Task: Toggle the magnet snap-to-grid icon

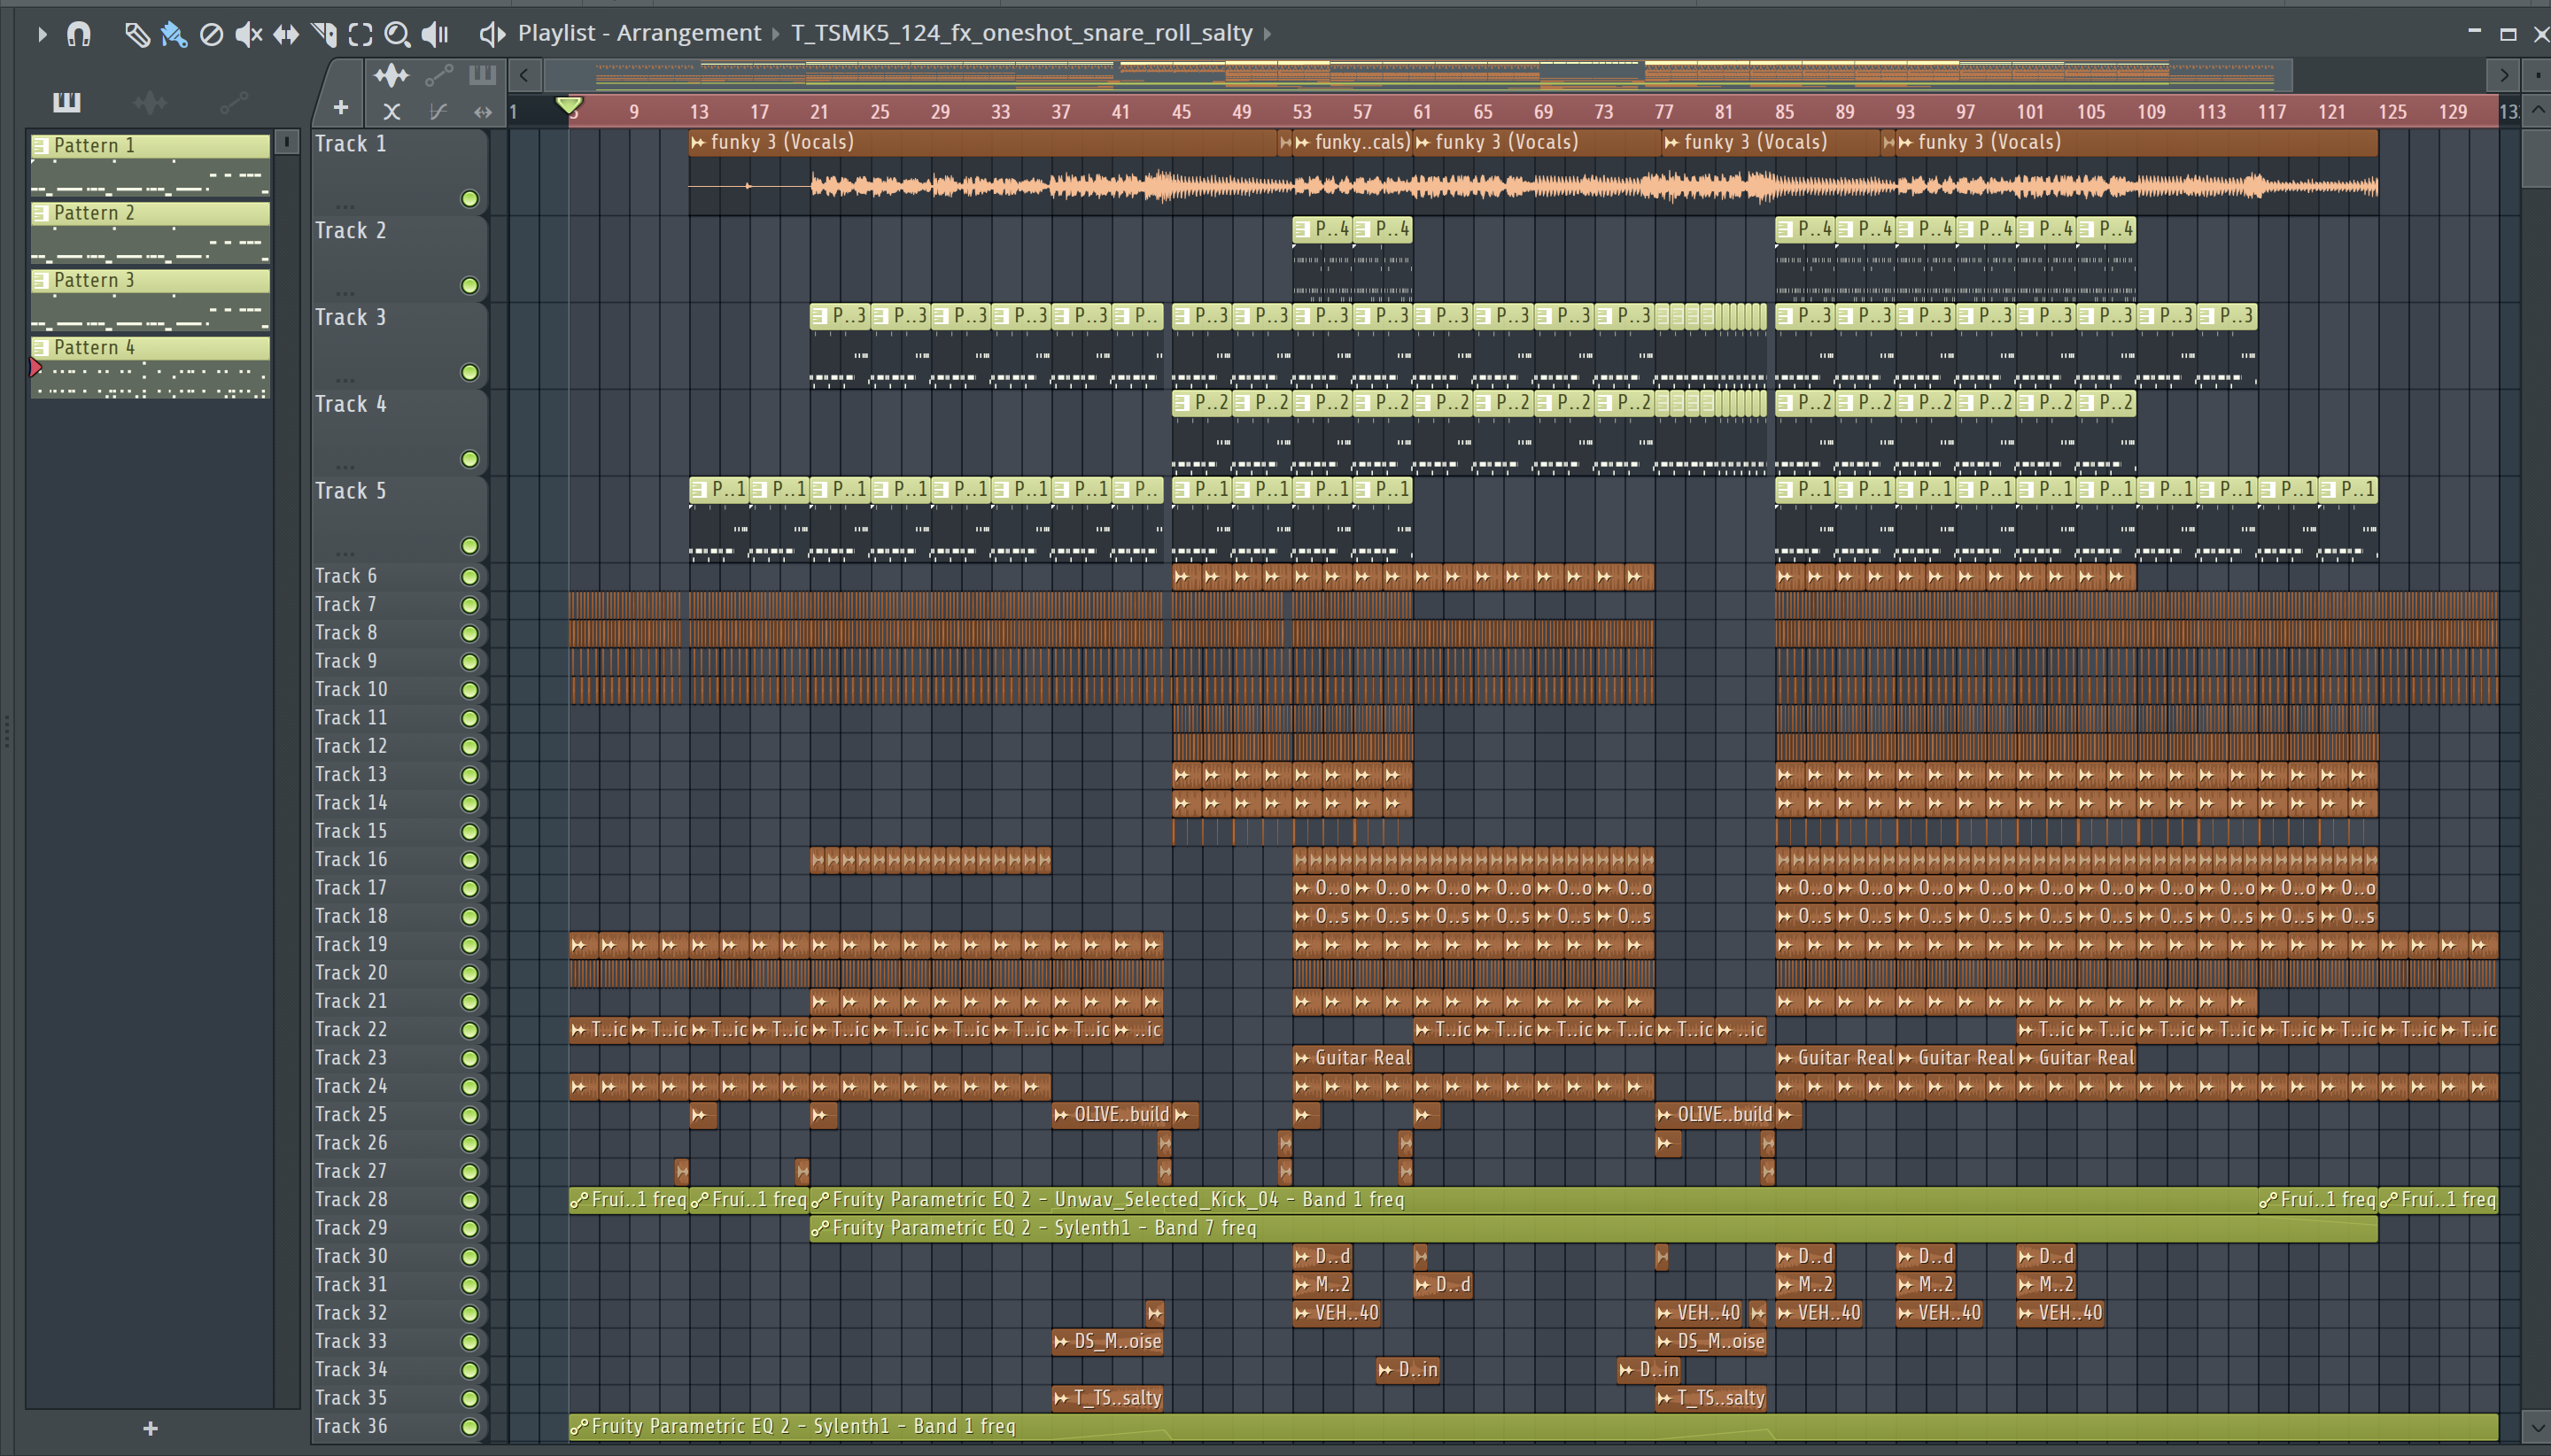Action: coord(79,34)
